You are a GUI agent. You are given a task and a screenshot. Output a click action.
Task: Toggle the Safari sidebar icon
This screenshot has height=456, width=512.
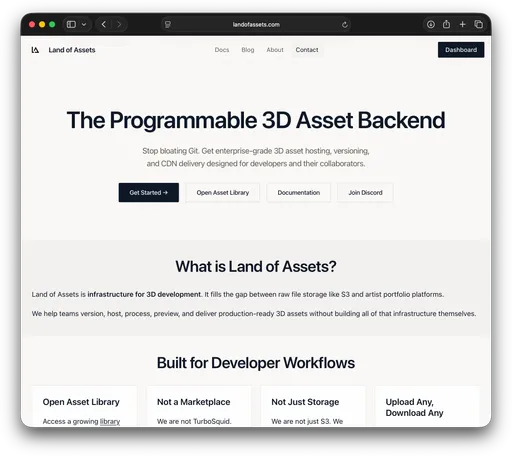pyautogui.click(x=71, y=24)
